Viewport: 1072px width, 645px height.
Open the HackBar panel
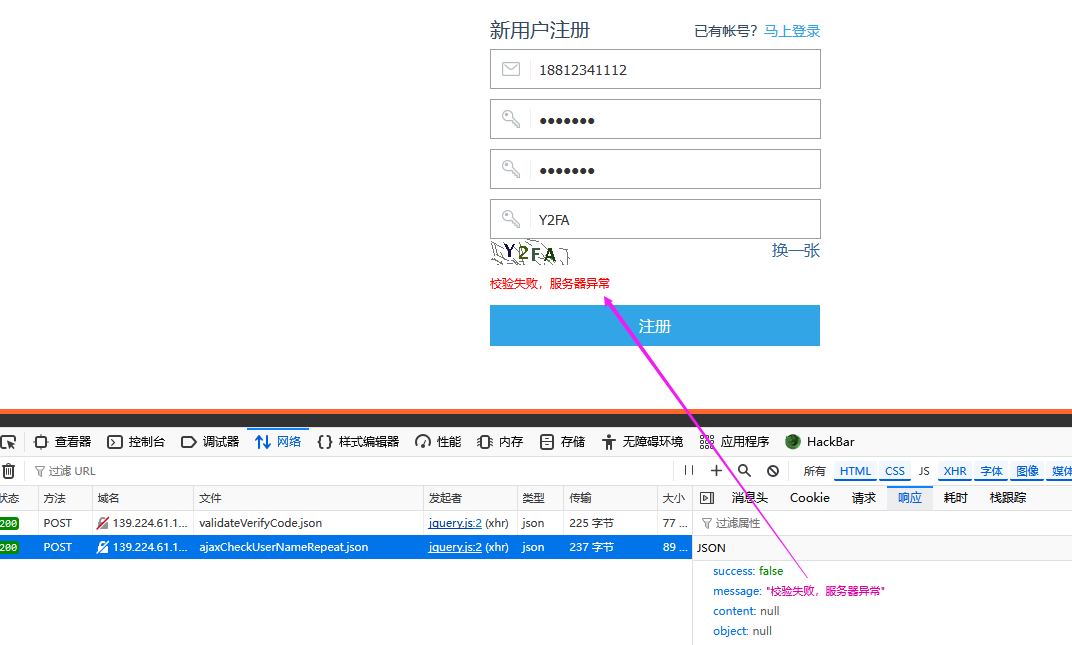point(820,442)
